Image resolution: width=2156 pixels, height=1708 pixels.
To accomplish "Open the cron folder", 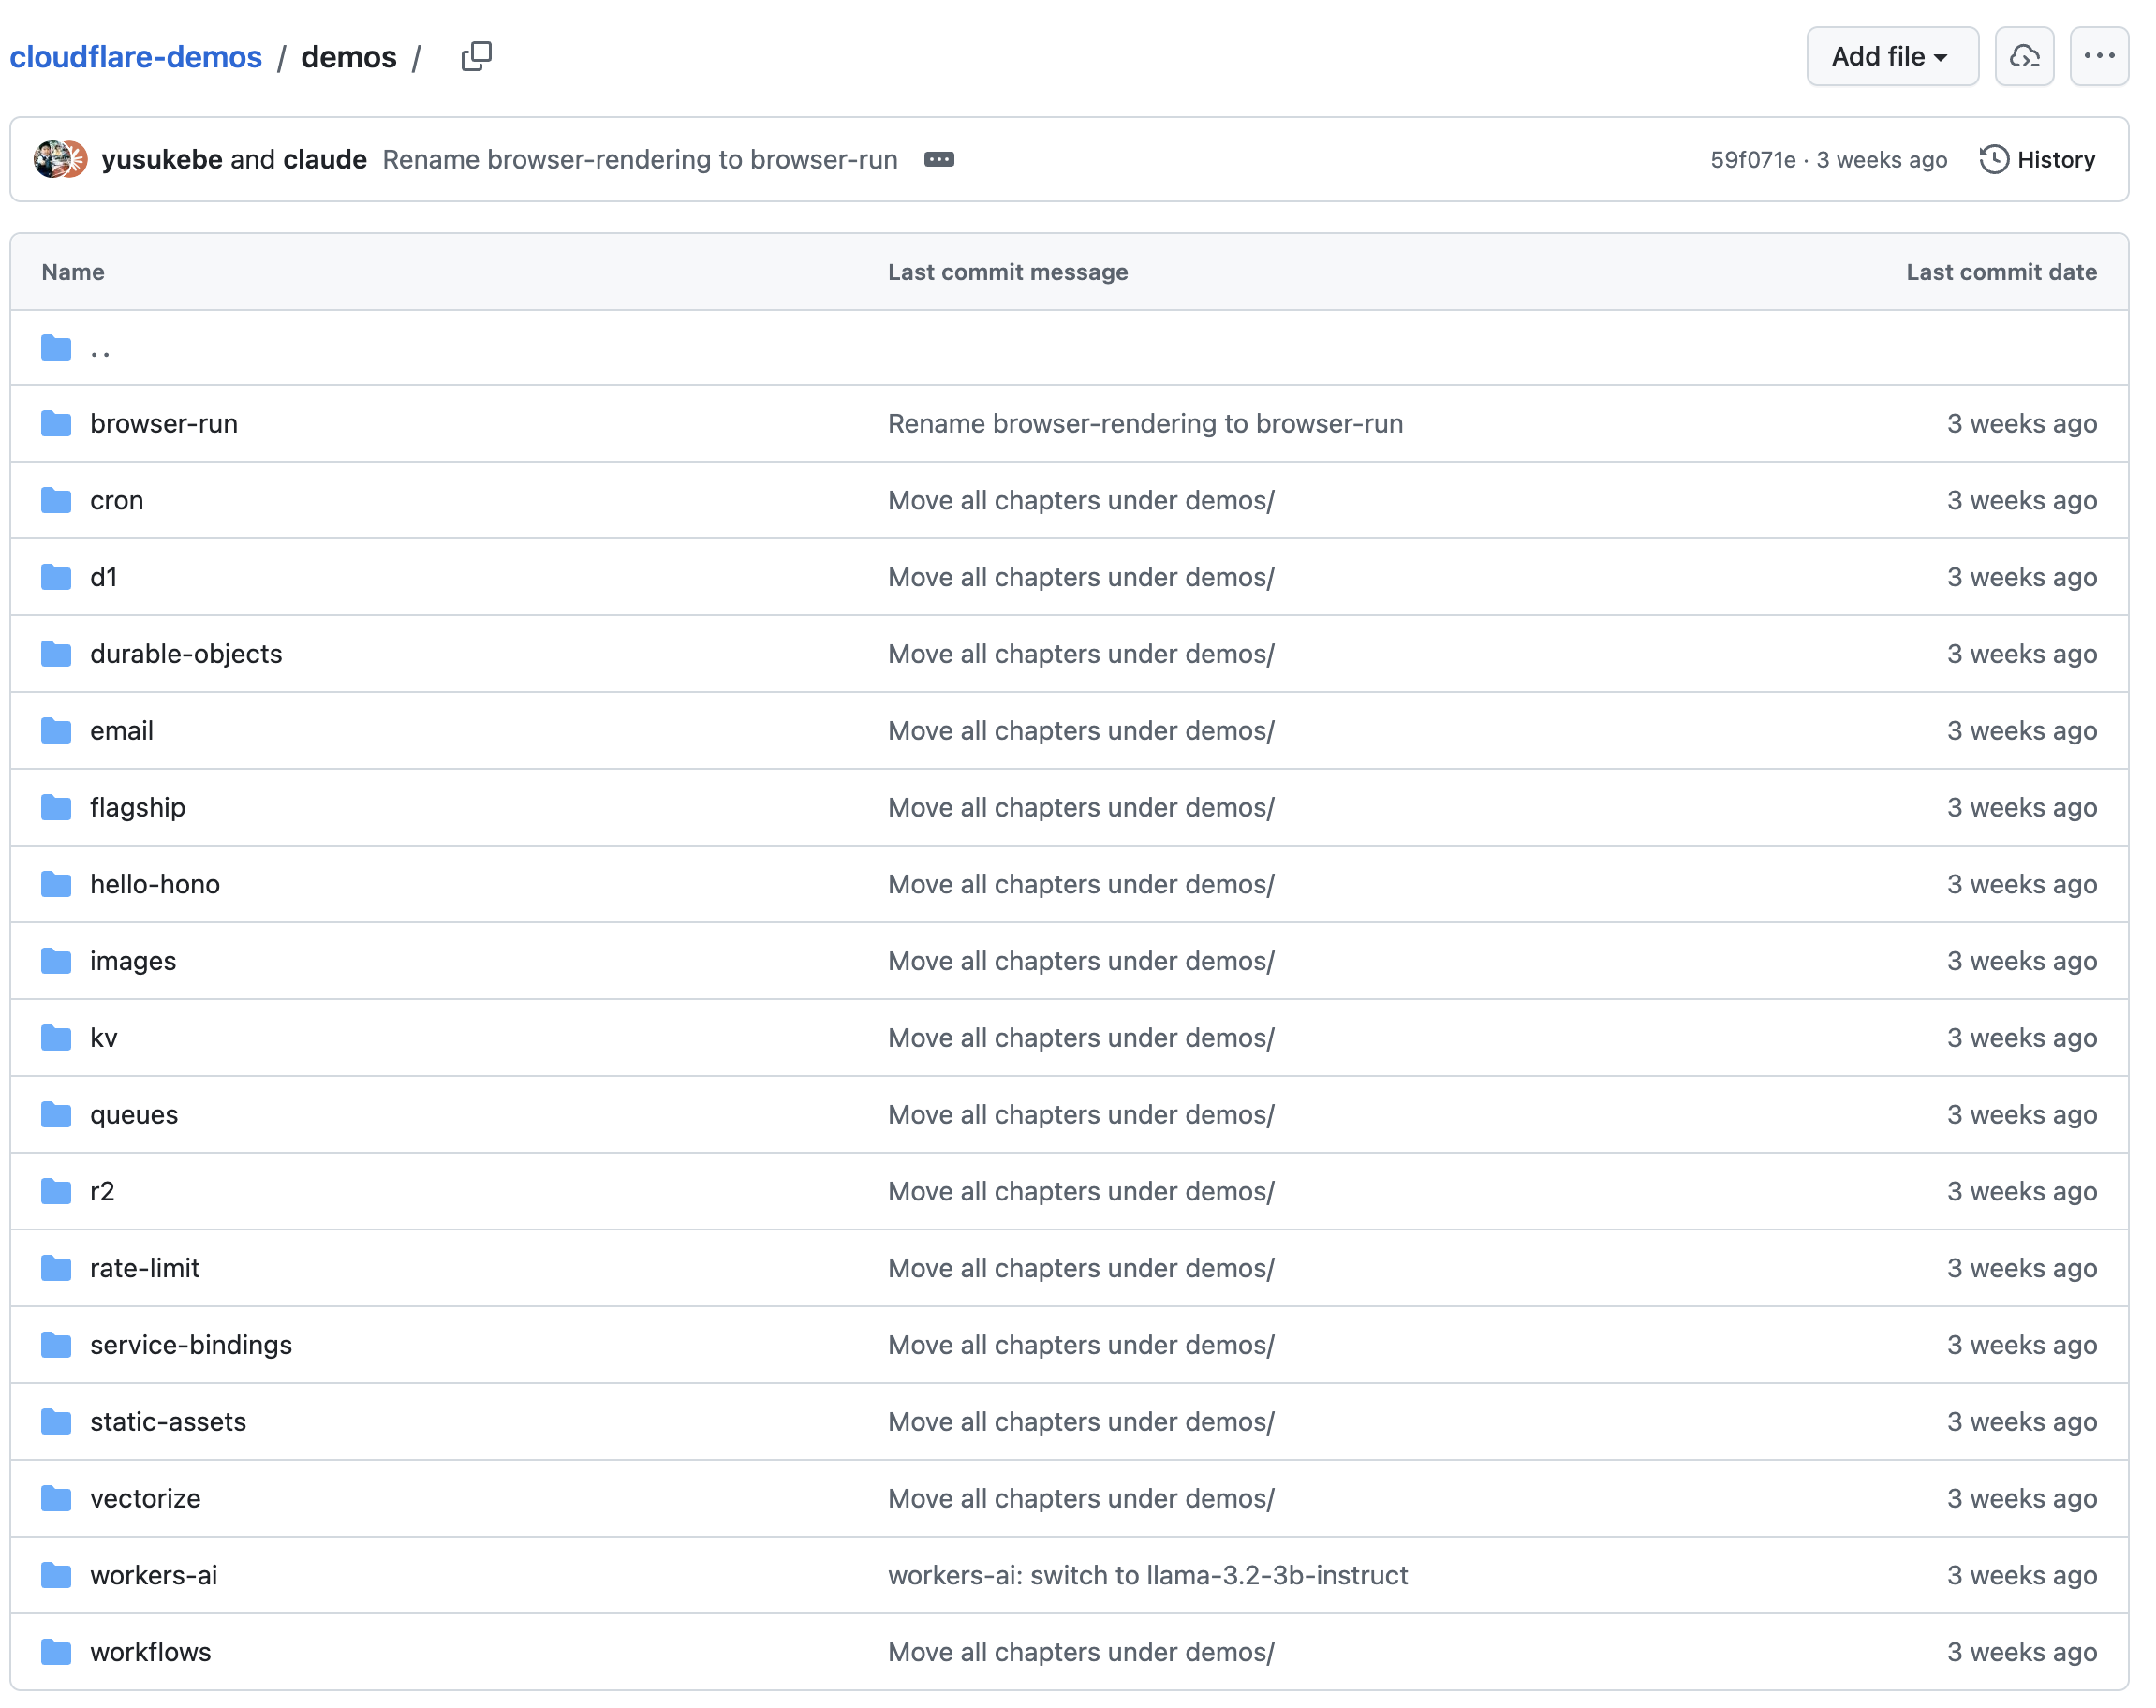I will [117, 500].
